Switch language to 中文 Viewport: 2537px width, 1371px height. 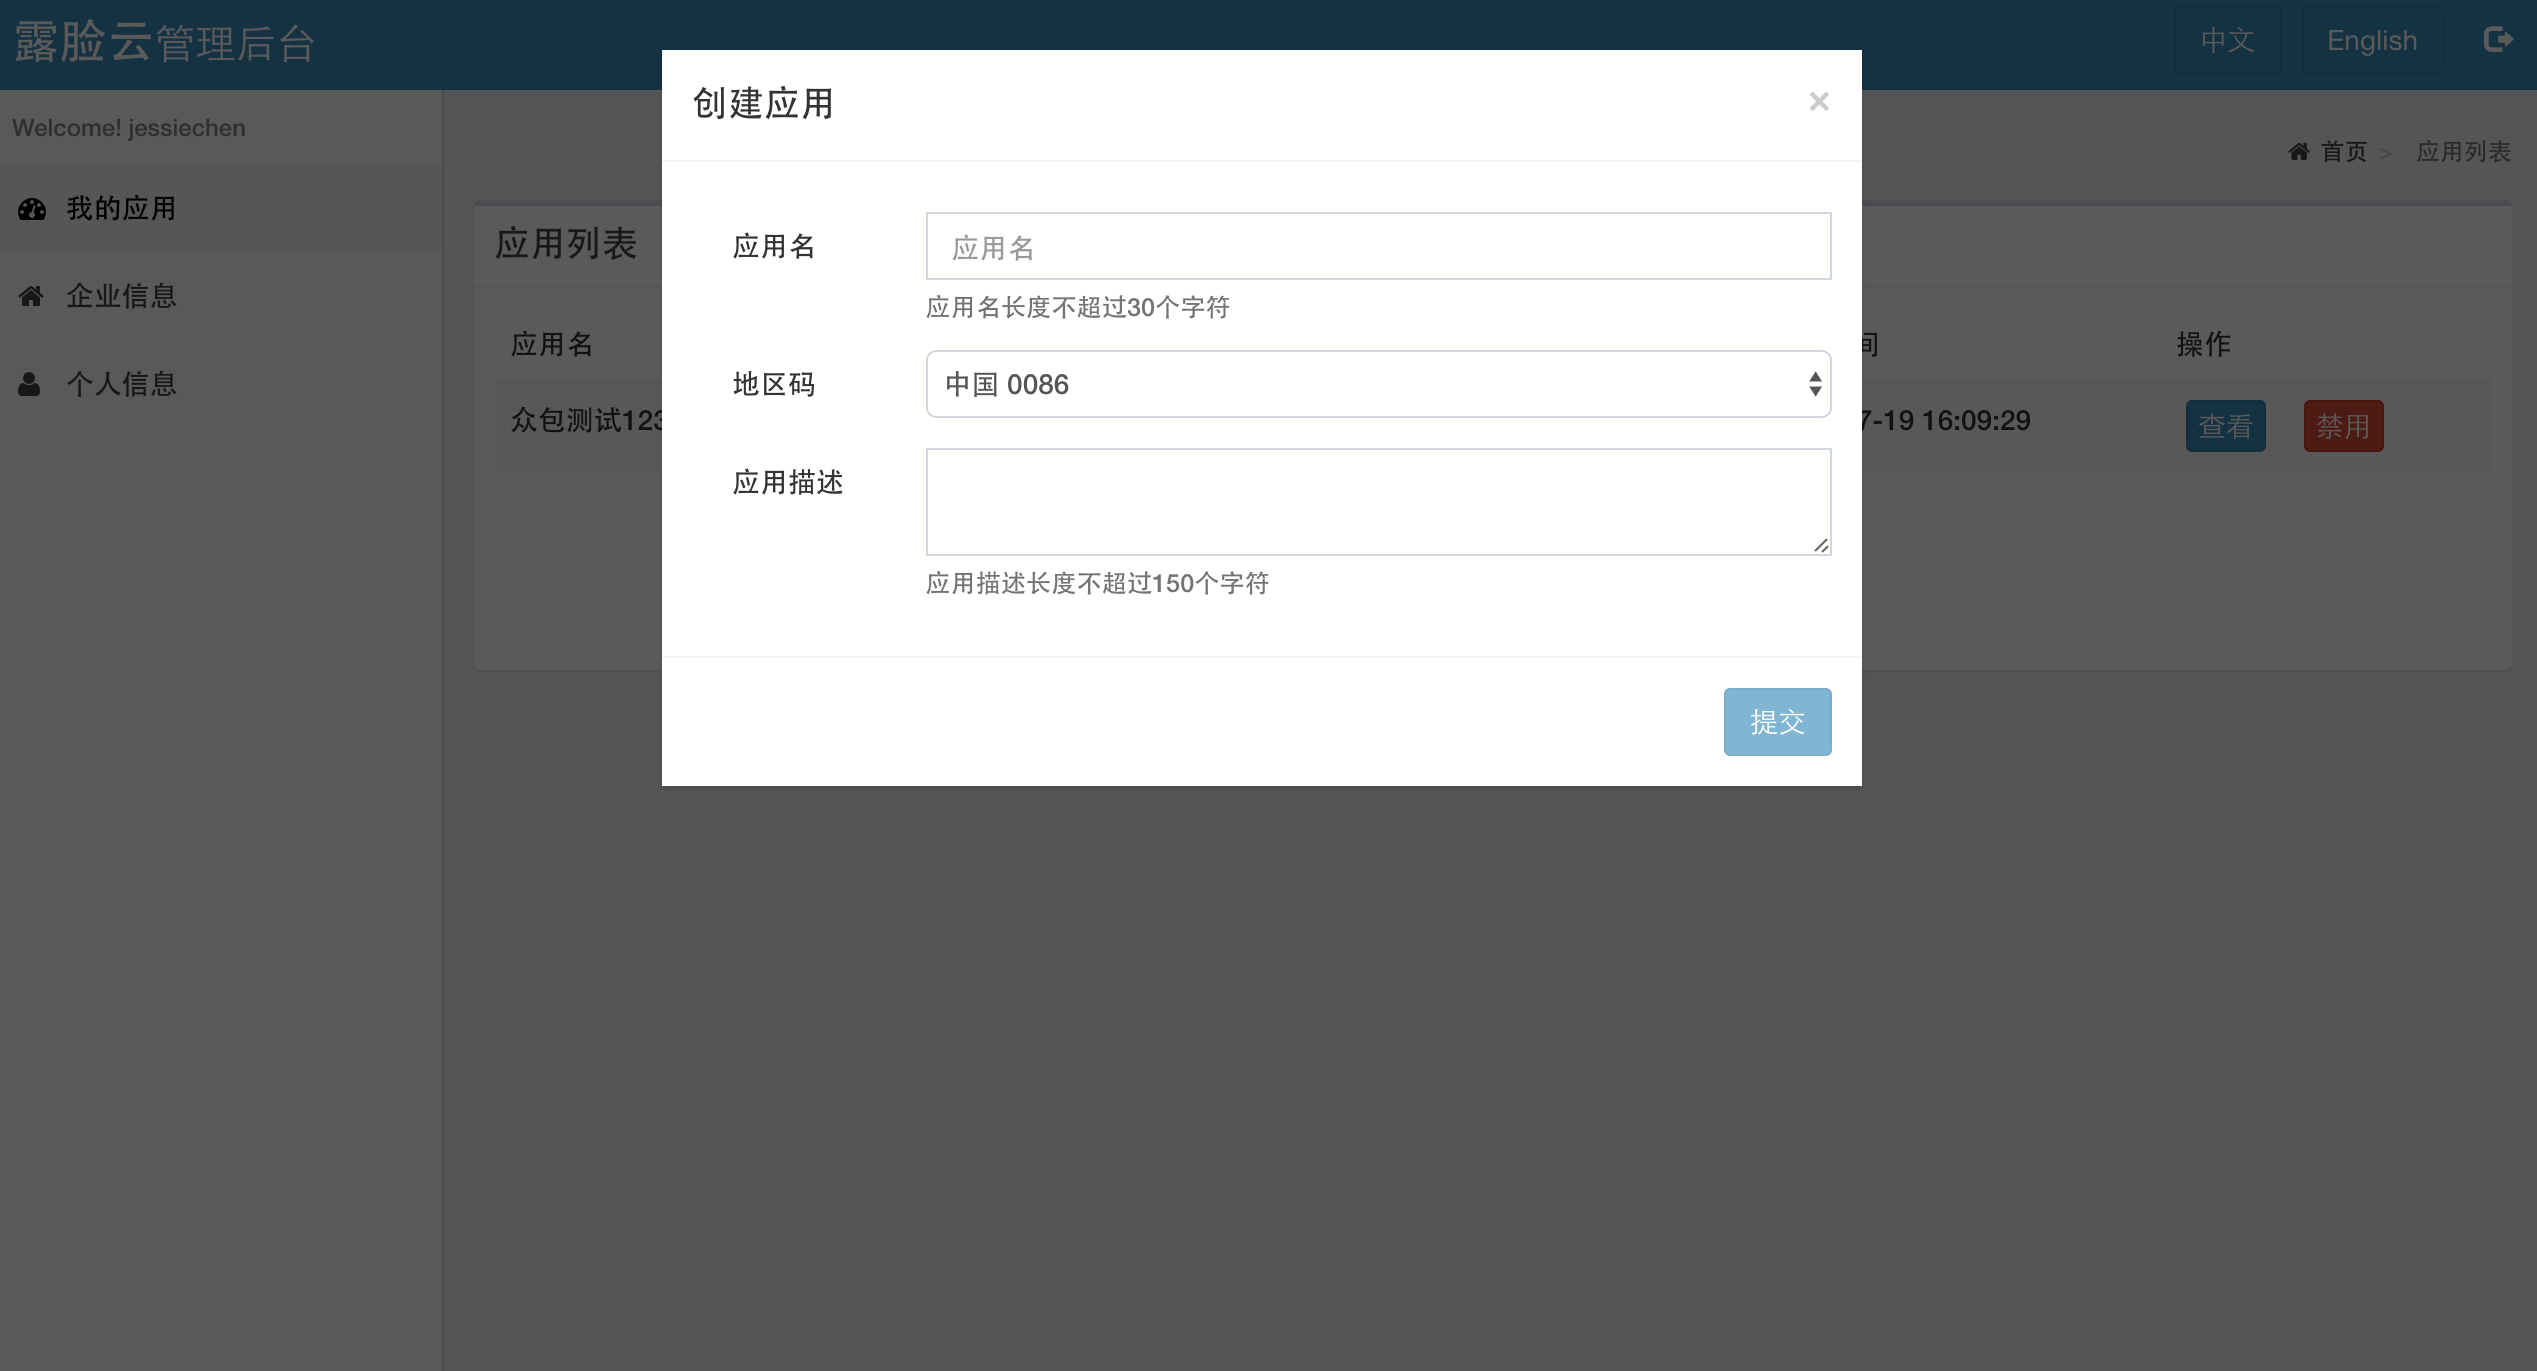point(2227,40)
